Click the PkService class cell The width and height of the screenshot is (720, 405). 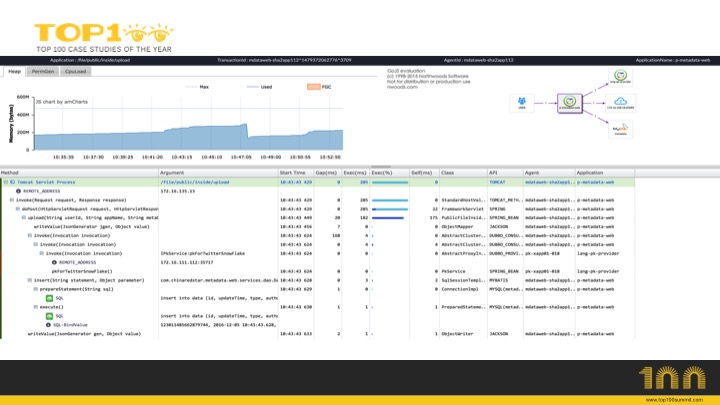pyautogui.click(x=463, y=271)
